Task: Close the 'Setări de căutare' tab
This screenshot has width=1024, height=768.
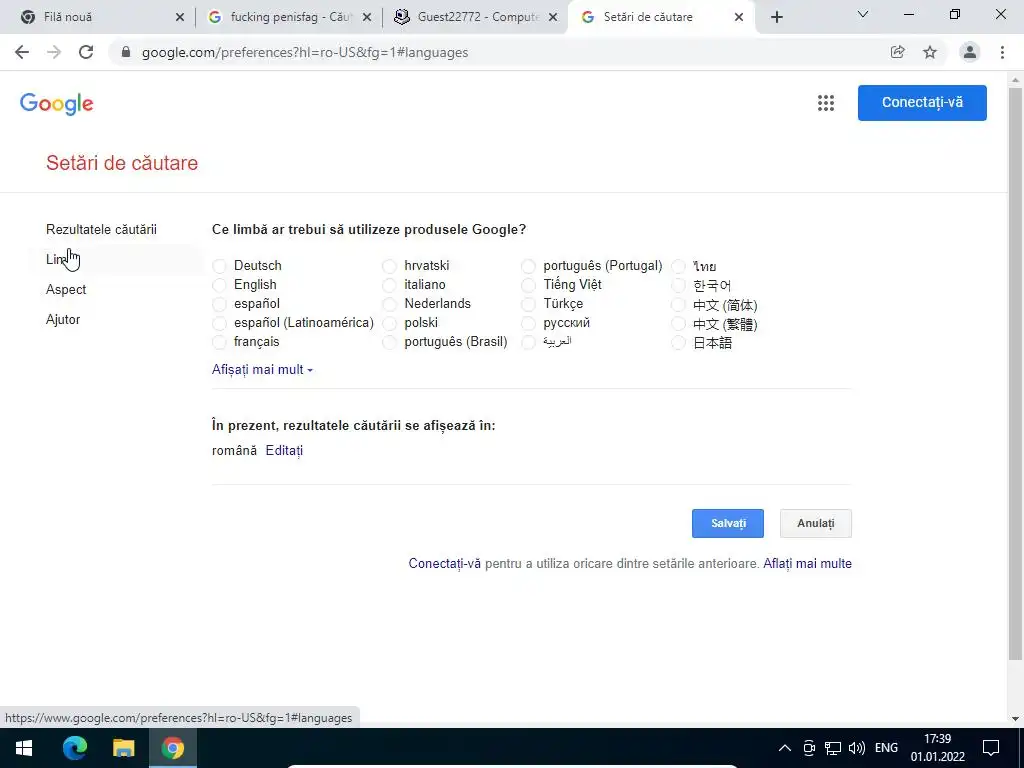Action: (739, 17)
